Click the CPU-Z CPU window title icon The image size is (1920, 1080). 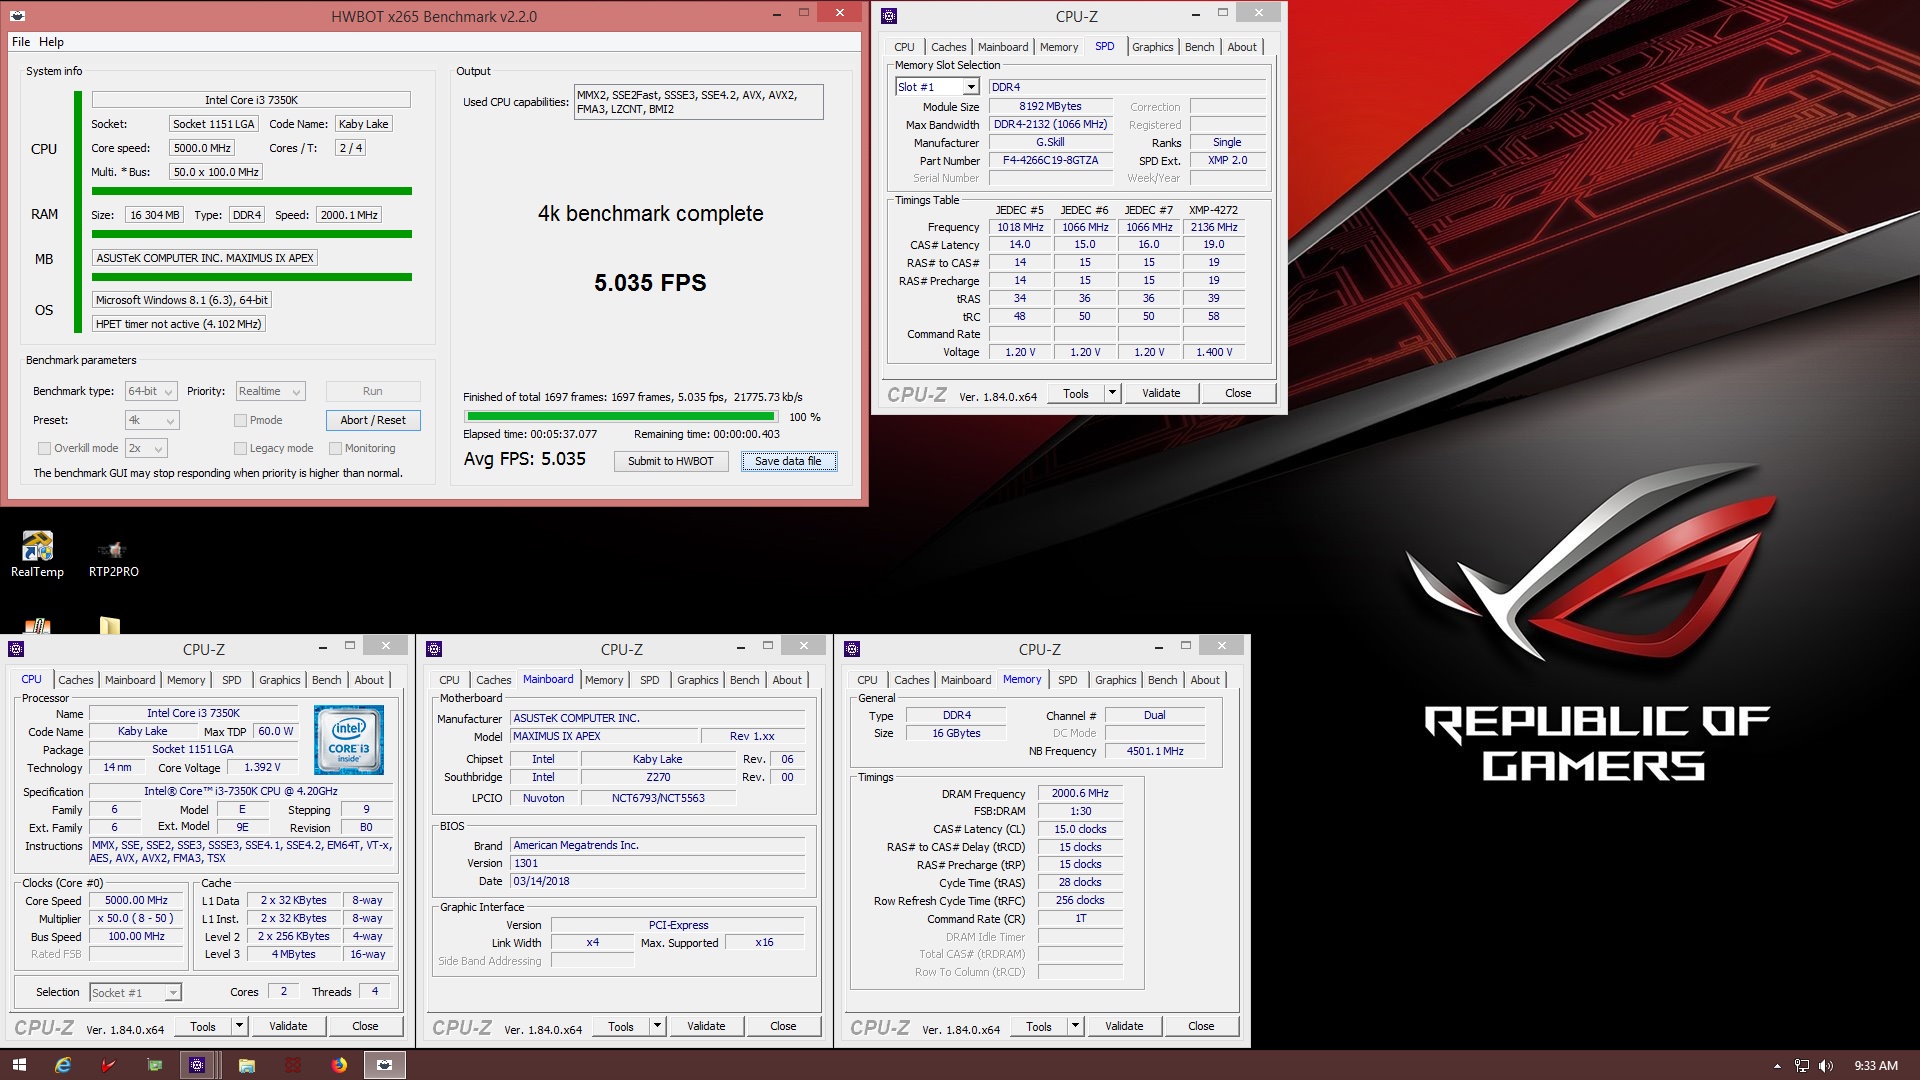pyautogui.click(x=16, y=649)
